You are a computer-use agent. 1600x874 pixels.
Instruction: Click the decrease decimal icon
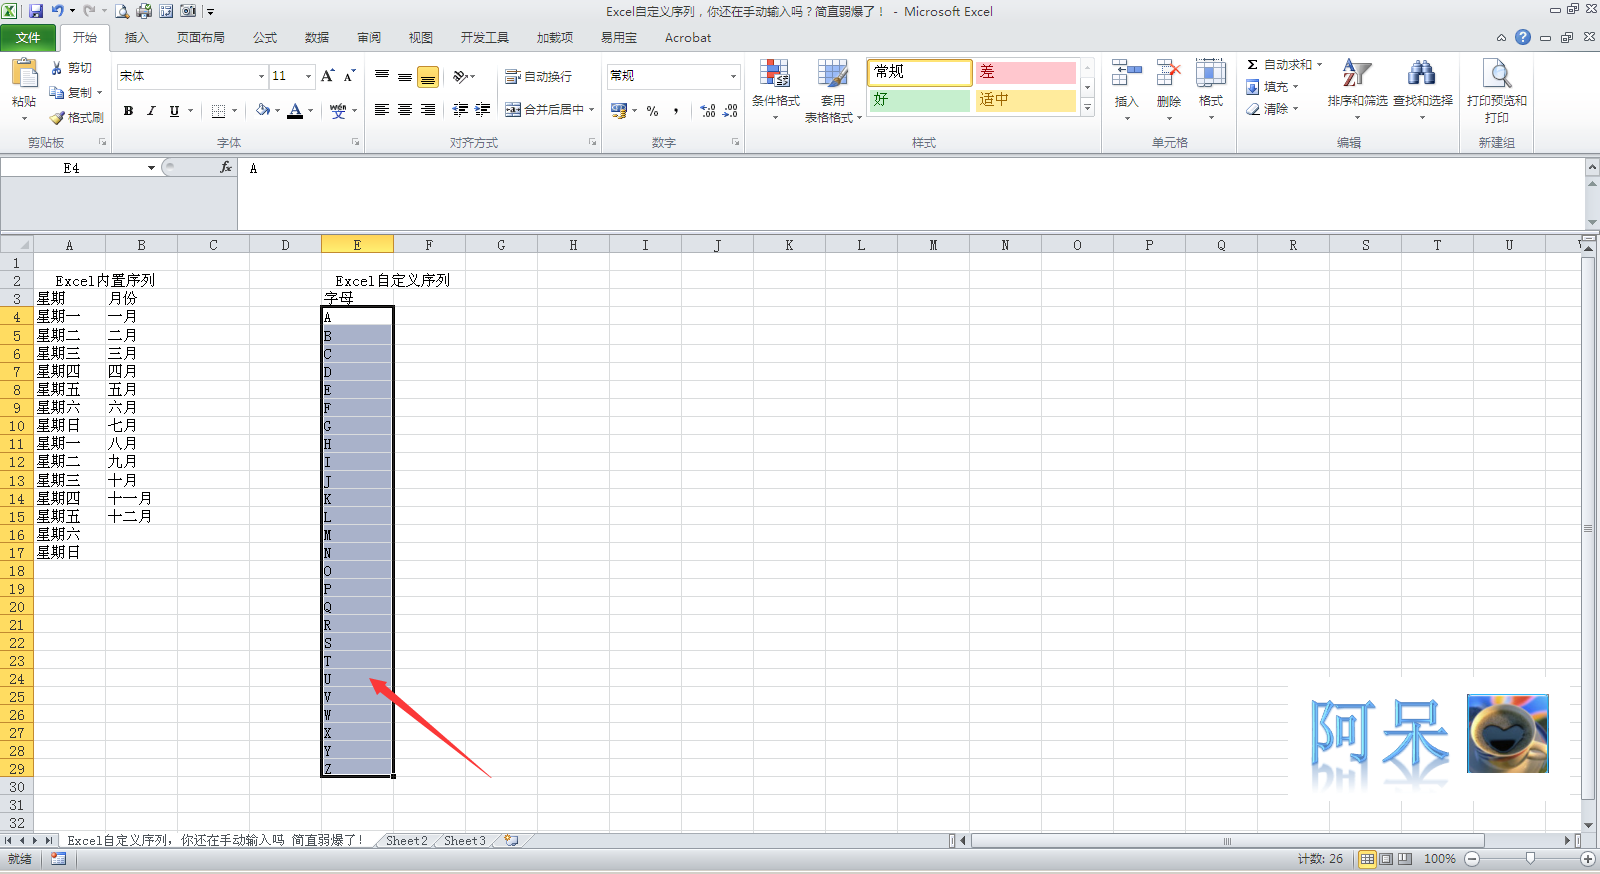731,111
